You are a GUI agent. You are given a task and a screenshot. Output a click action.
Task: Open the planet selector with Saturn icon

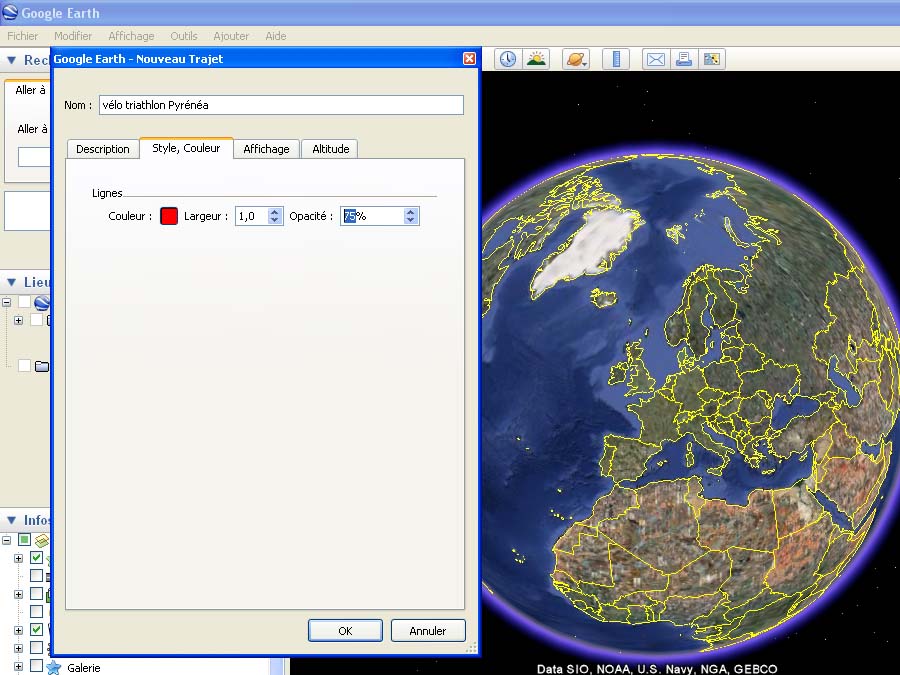576,59
